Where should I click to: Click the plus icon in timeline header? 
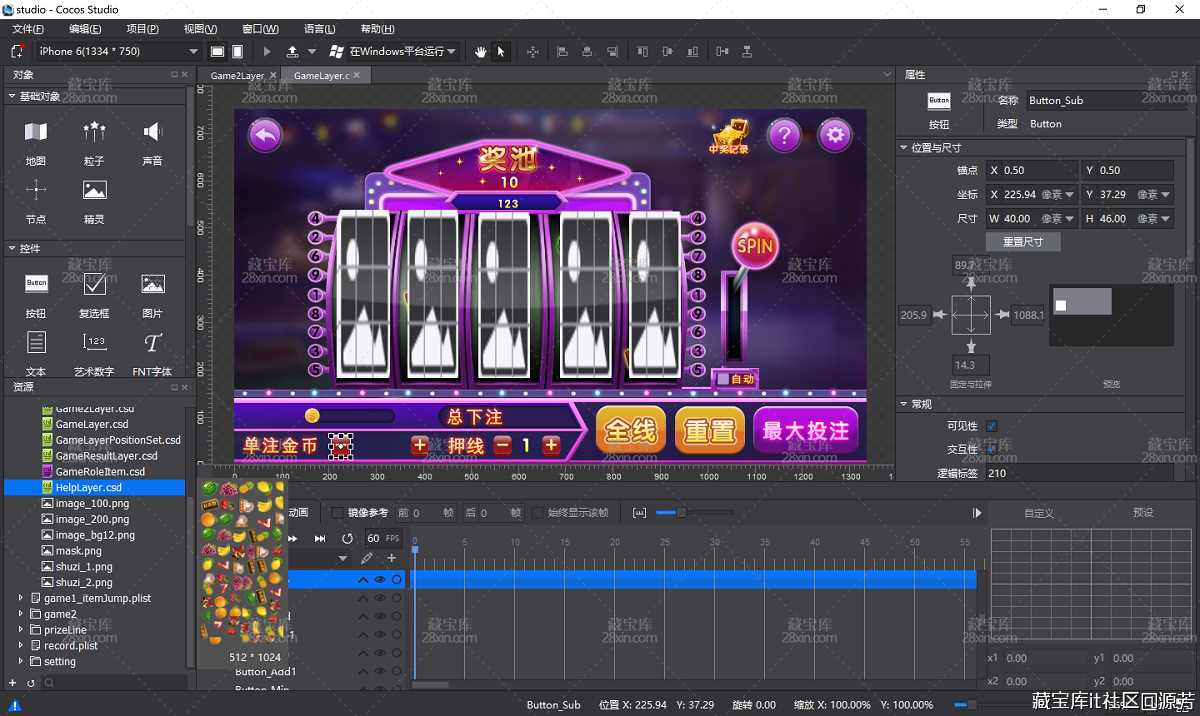coord(391,558)
